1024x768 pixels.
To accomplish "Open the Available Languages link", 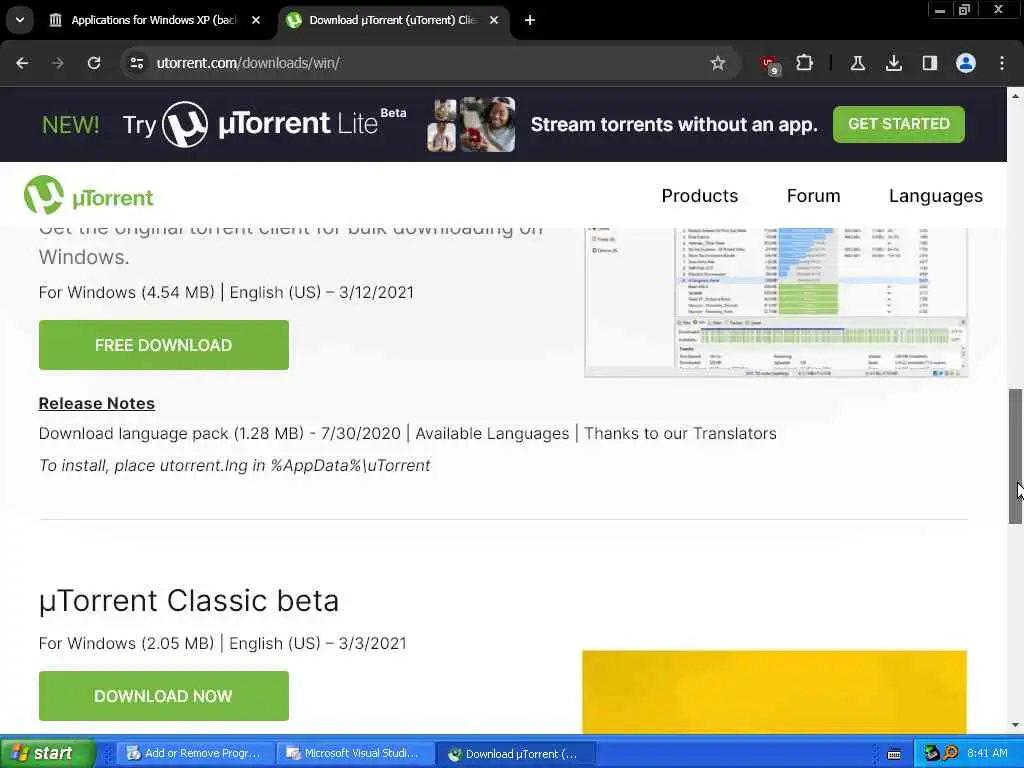I will click(x=492, y=434).
